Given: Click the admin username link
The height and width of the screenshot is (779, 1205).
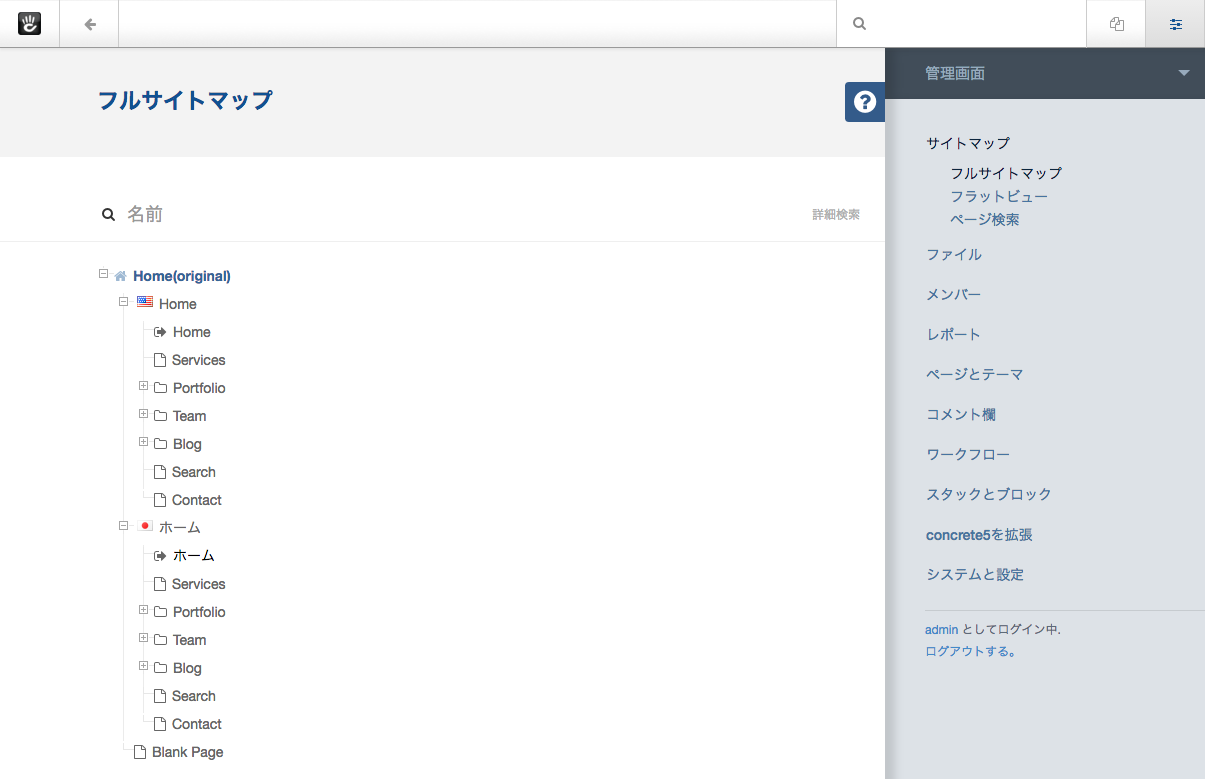Looking at the screenshot, I should (x=941, y=630).
